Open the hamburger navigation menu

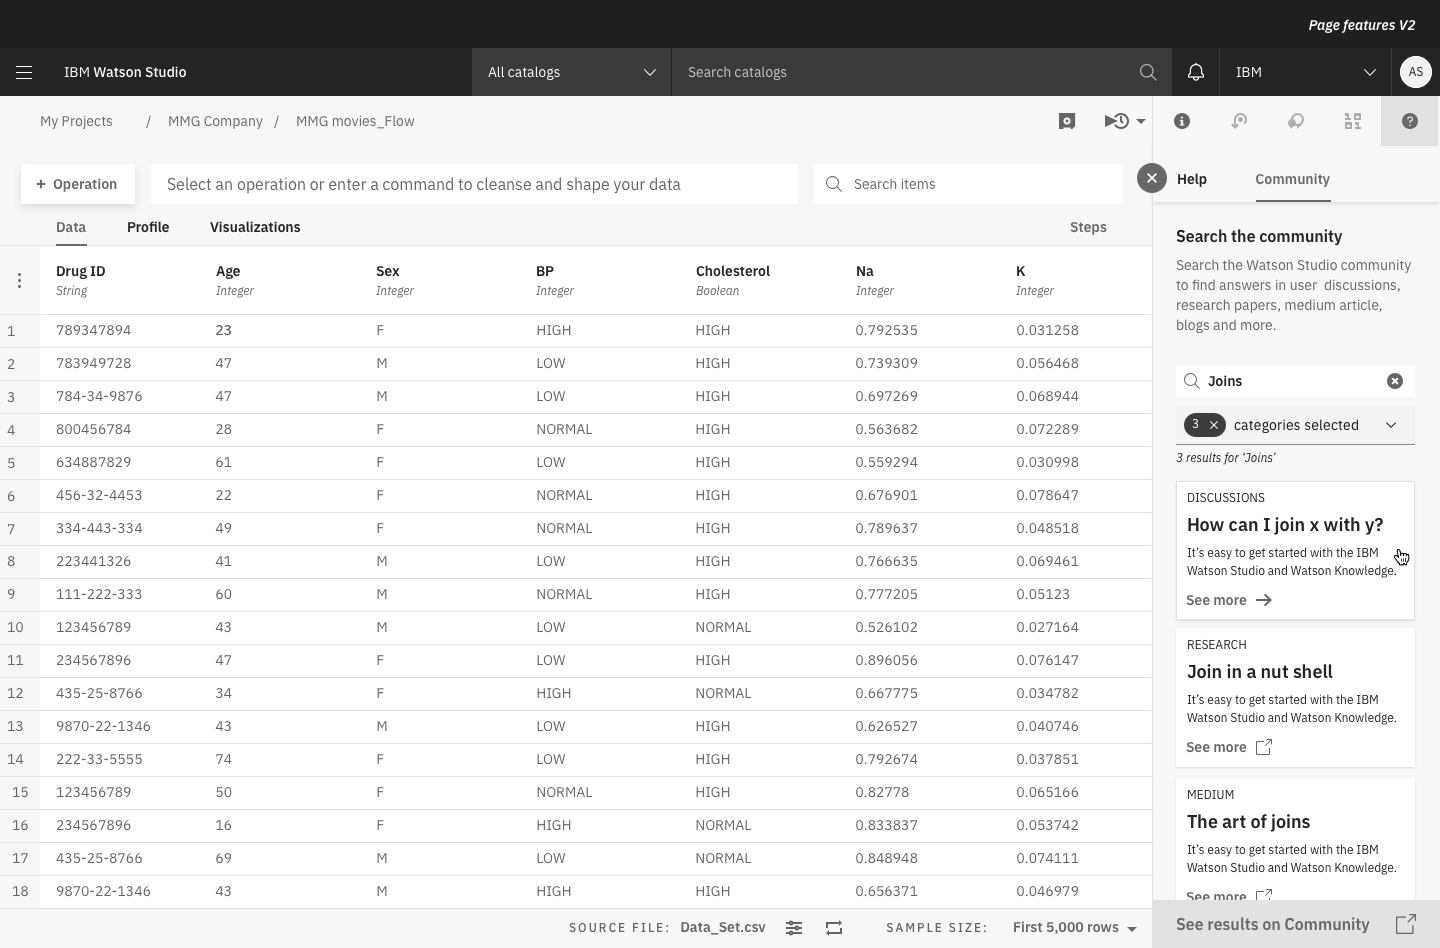(x=24, y=72)
